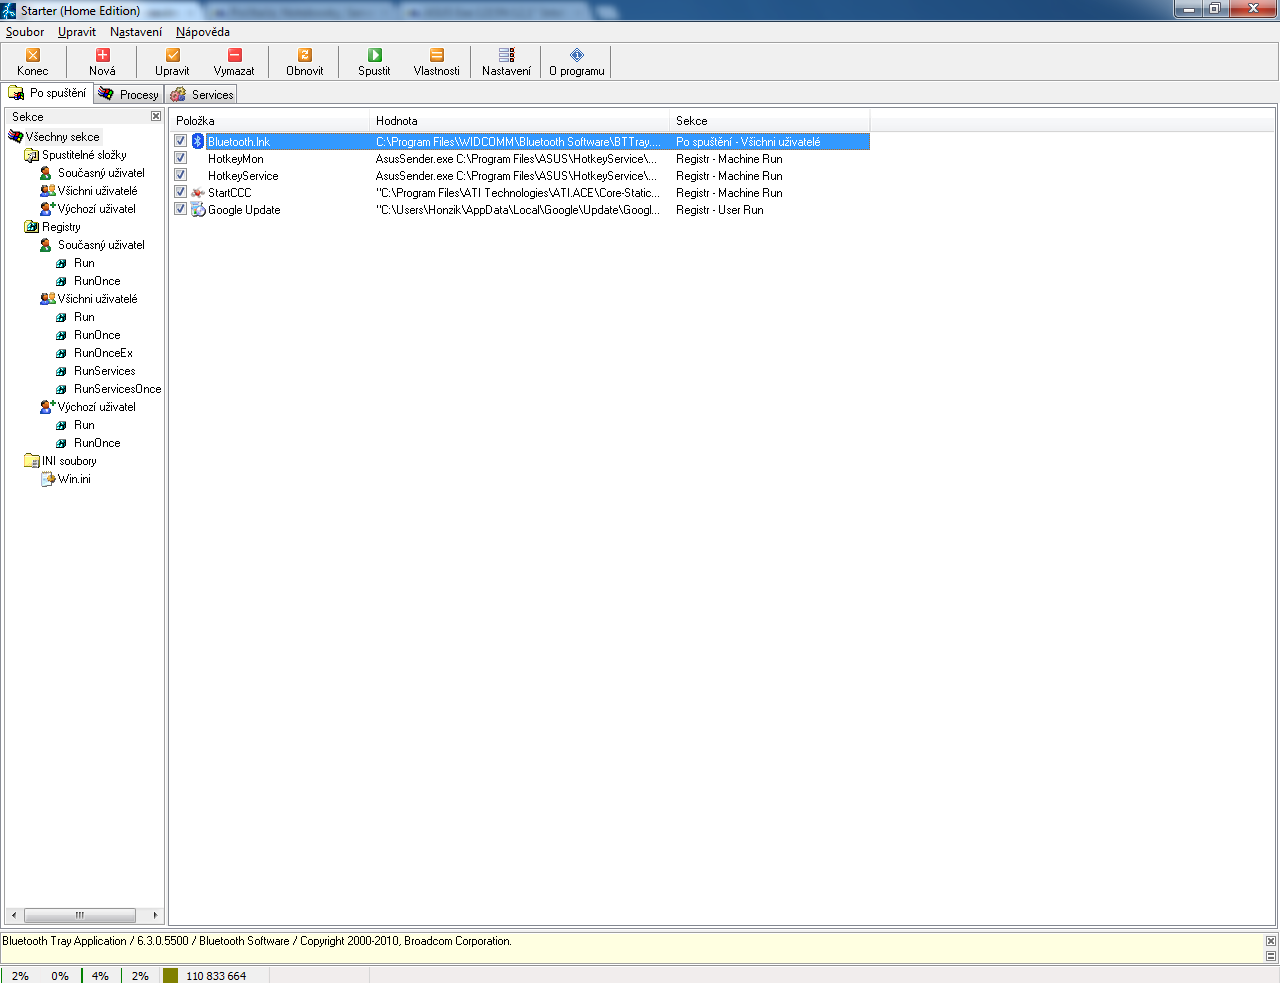Select Run under Registry's Všichni uživatelé
The height and width of the screenshot is (984, 1280).
tap(84, 317)
